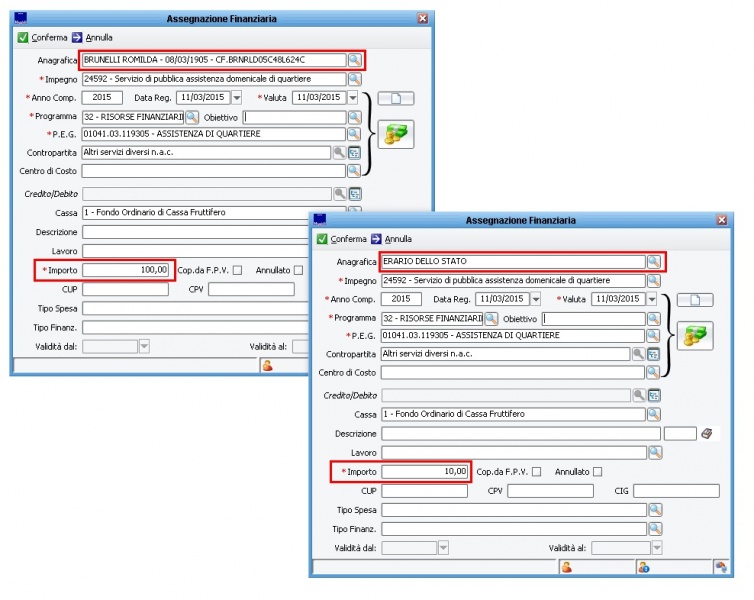Search Tipo Spesa in the front window
This screenshot has height=600, width=754.
pos(655,510)
